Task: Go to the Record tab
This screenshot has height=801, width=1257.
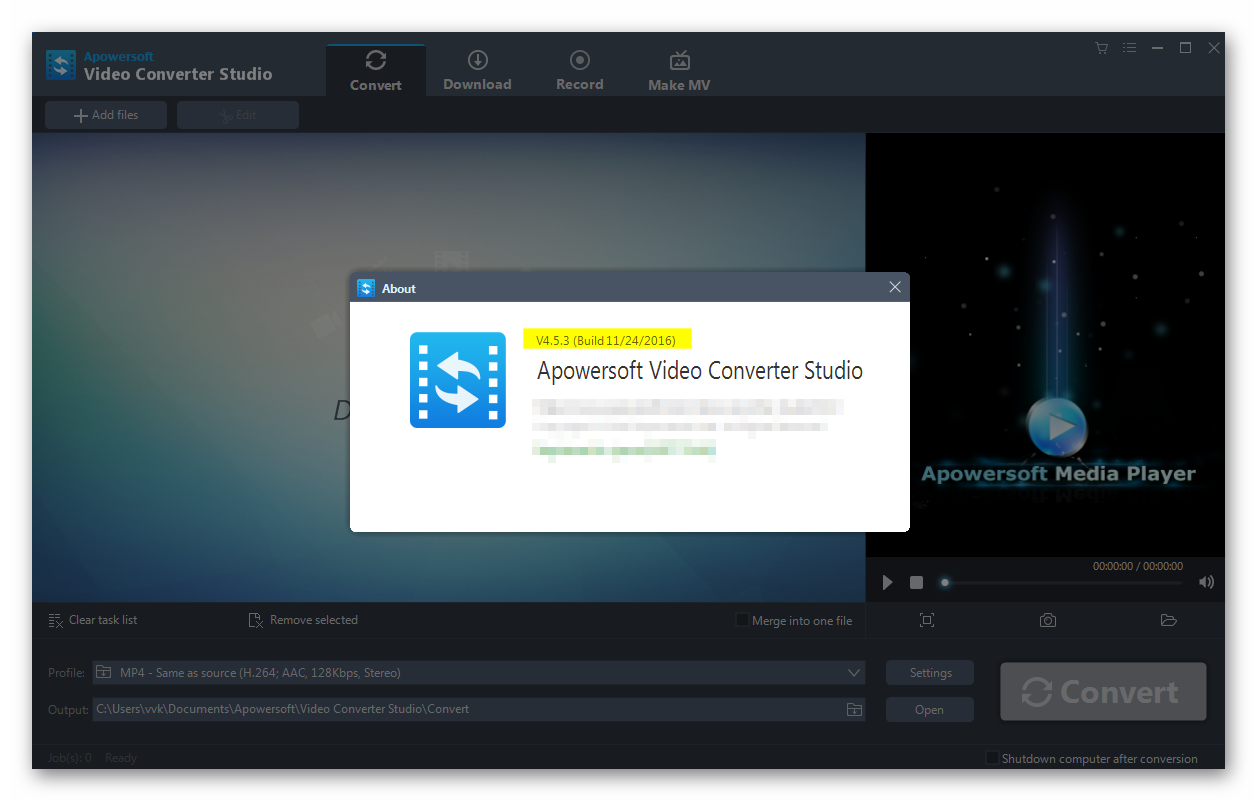Action: (580, 70)
